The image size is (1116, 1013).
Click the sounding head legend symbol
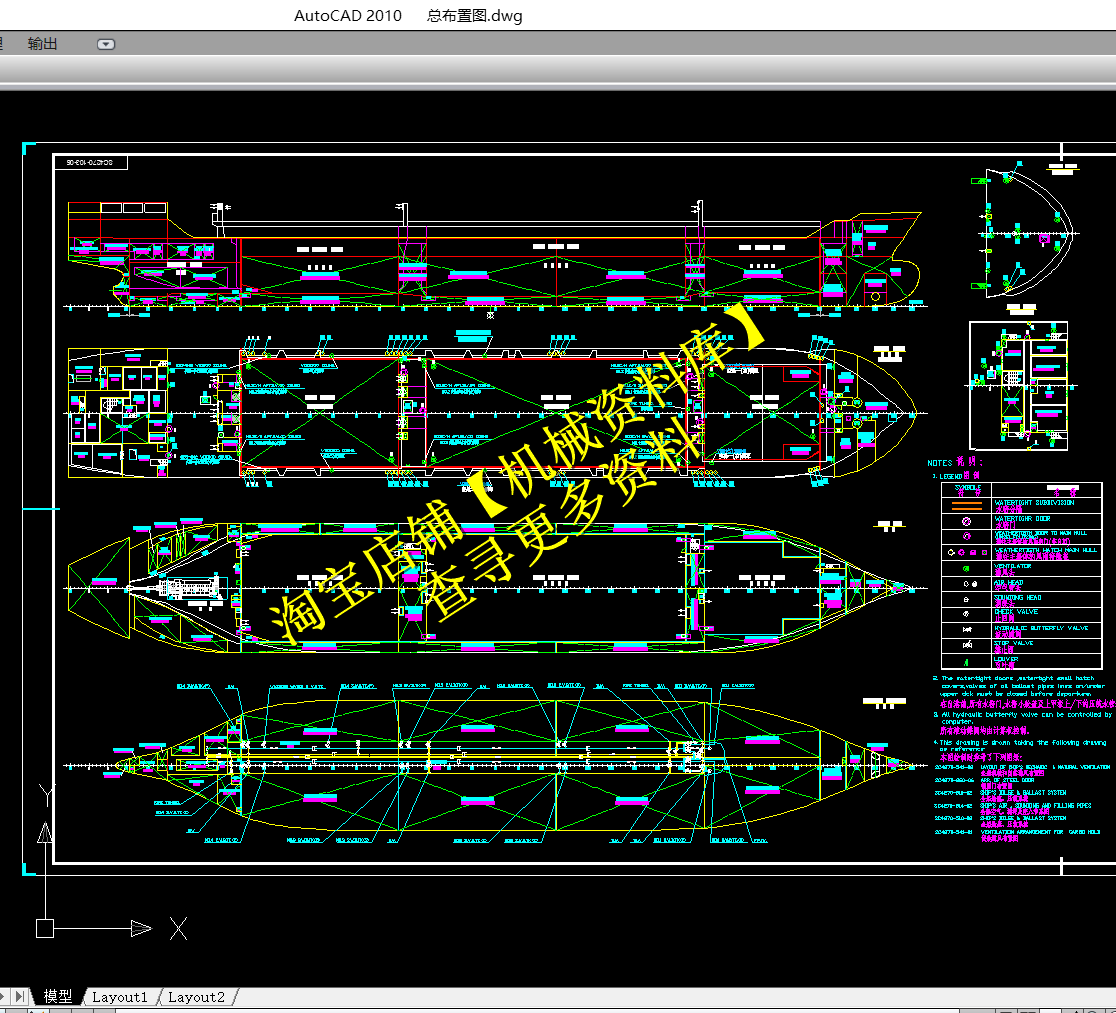(x=966, y=599)
